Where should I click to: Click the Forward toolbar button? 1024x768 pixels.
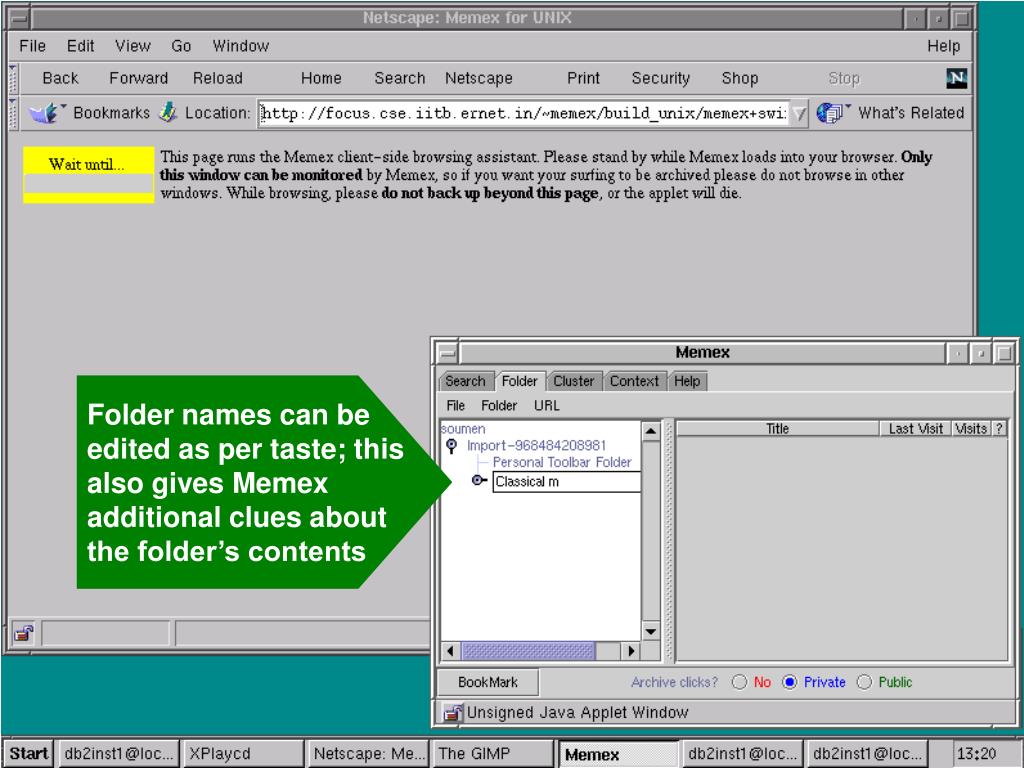tap(138, 78)
